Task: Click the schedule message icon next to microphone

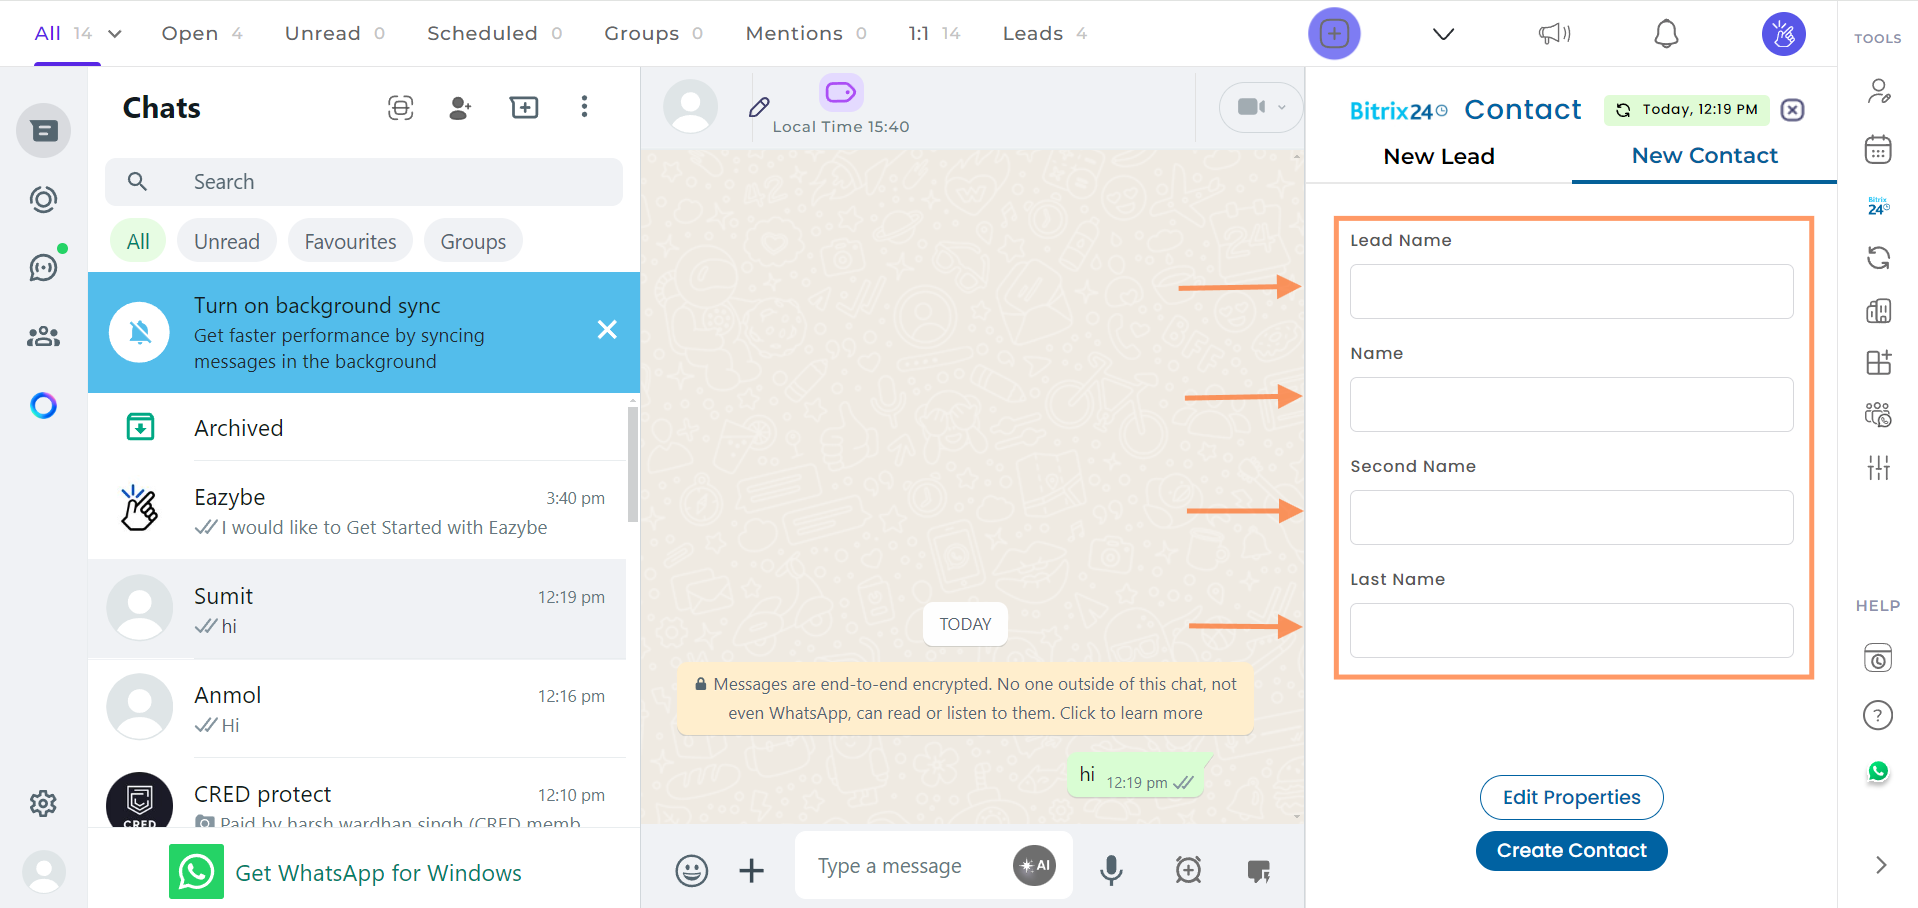Action: click(1188, 870)
